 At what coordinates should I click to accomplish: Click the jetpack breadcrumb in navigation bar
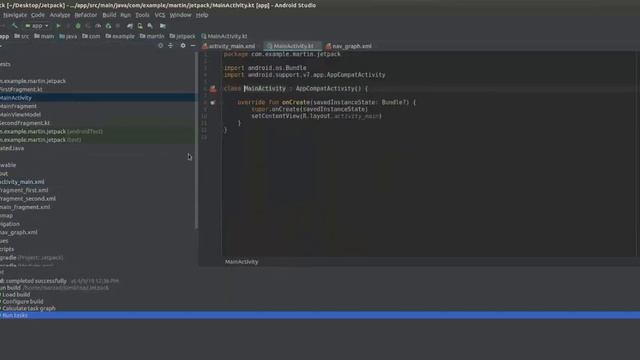(x=182, y=36)
